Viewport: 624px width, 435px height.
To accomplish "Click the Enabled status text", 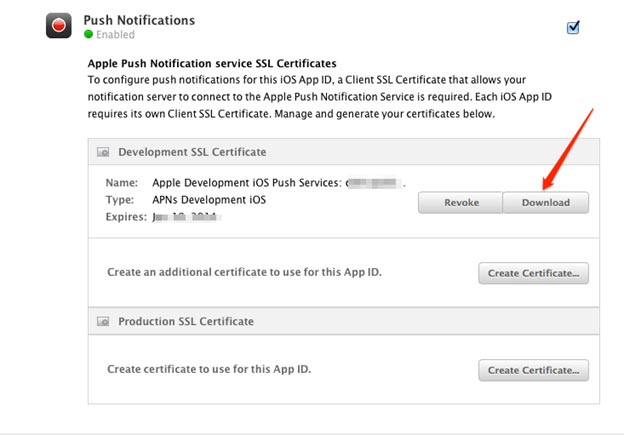I will (115, 35).
